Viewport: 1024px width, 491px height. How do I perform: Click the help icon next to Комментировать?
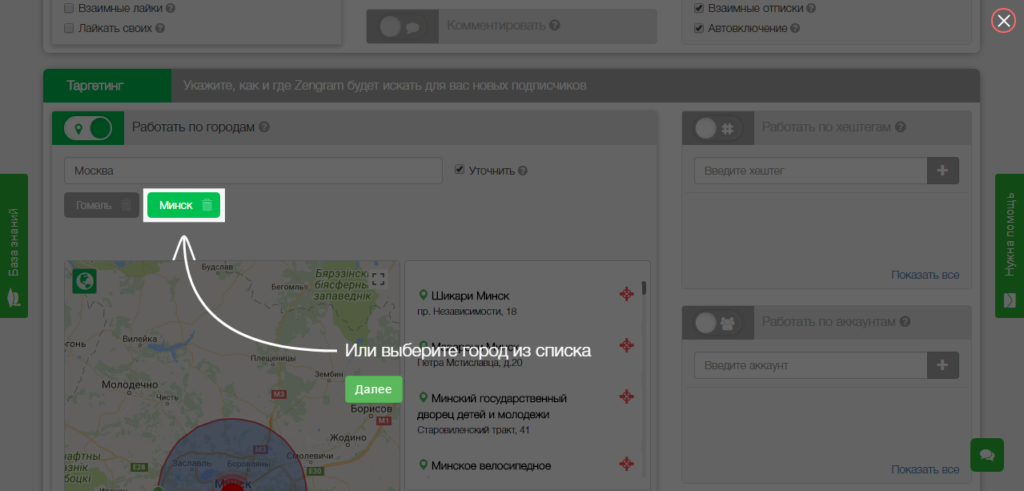pos(554,25)
